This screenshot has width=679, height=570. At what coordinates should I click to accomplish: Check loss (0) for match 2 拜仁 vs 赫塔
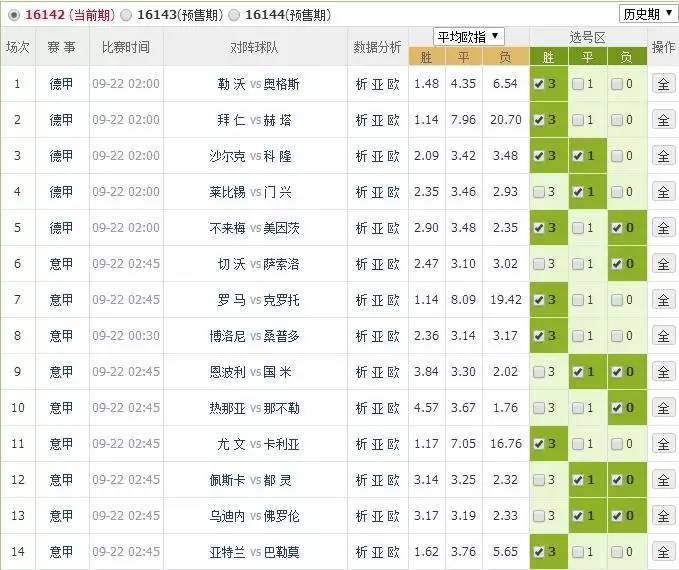click(617, 120)
